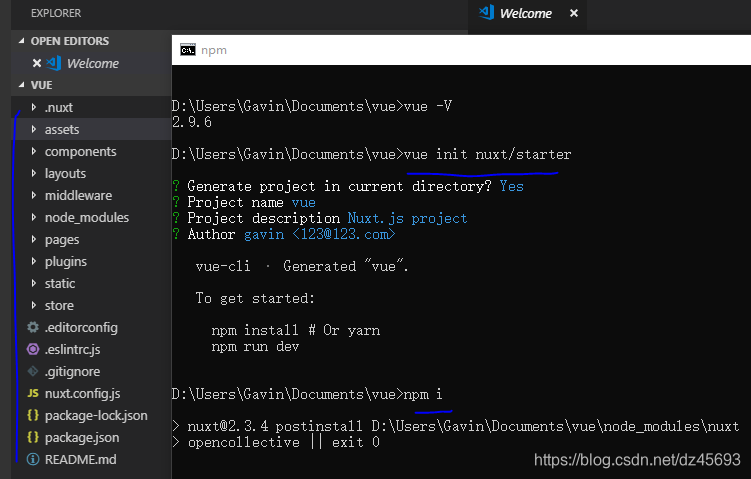The image size is (751, 479).
Task: Open the README.md file
Action: [91, 460]
